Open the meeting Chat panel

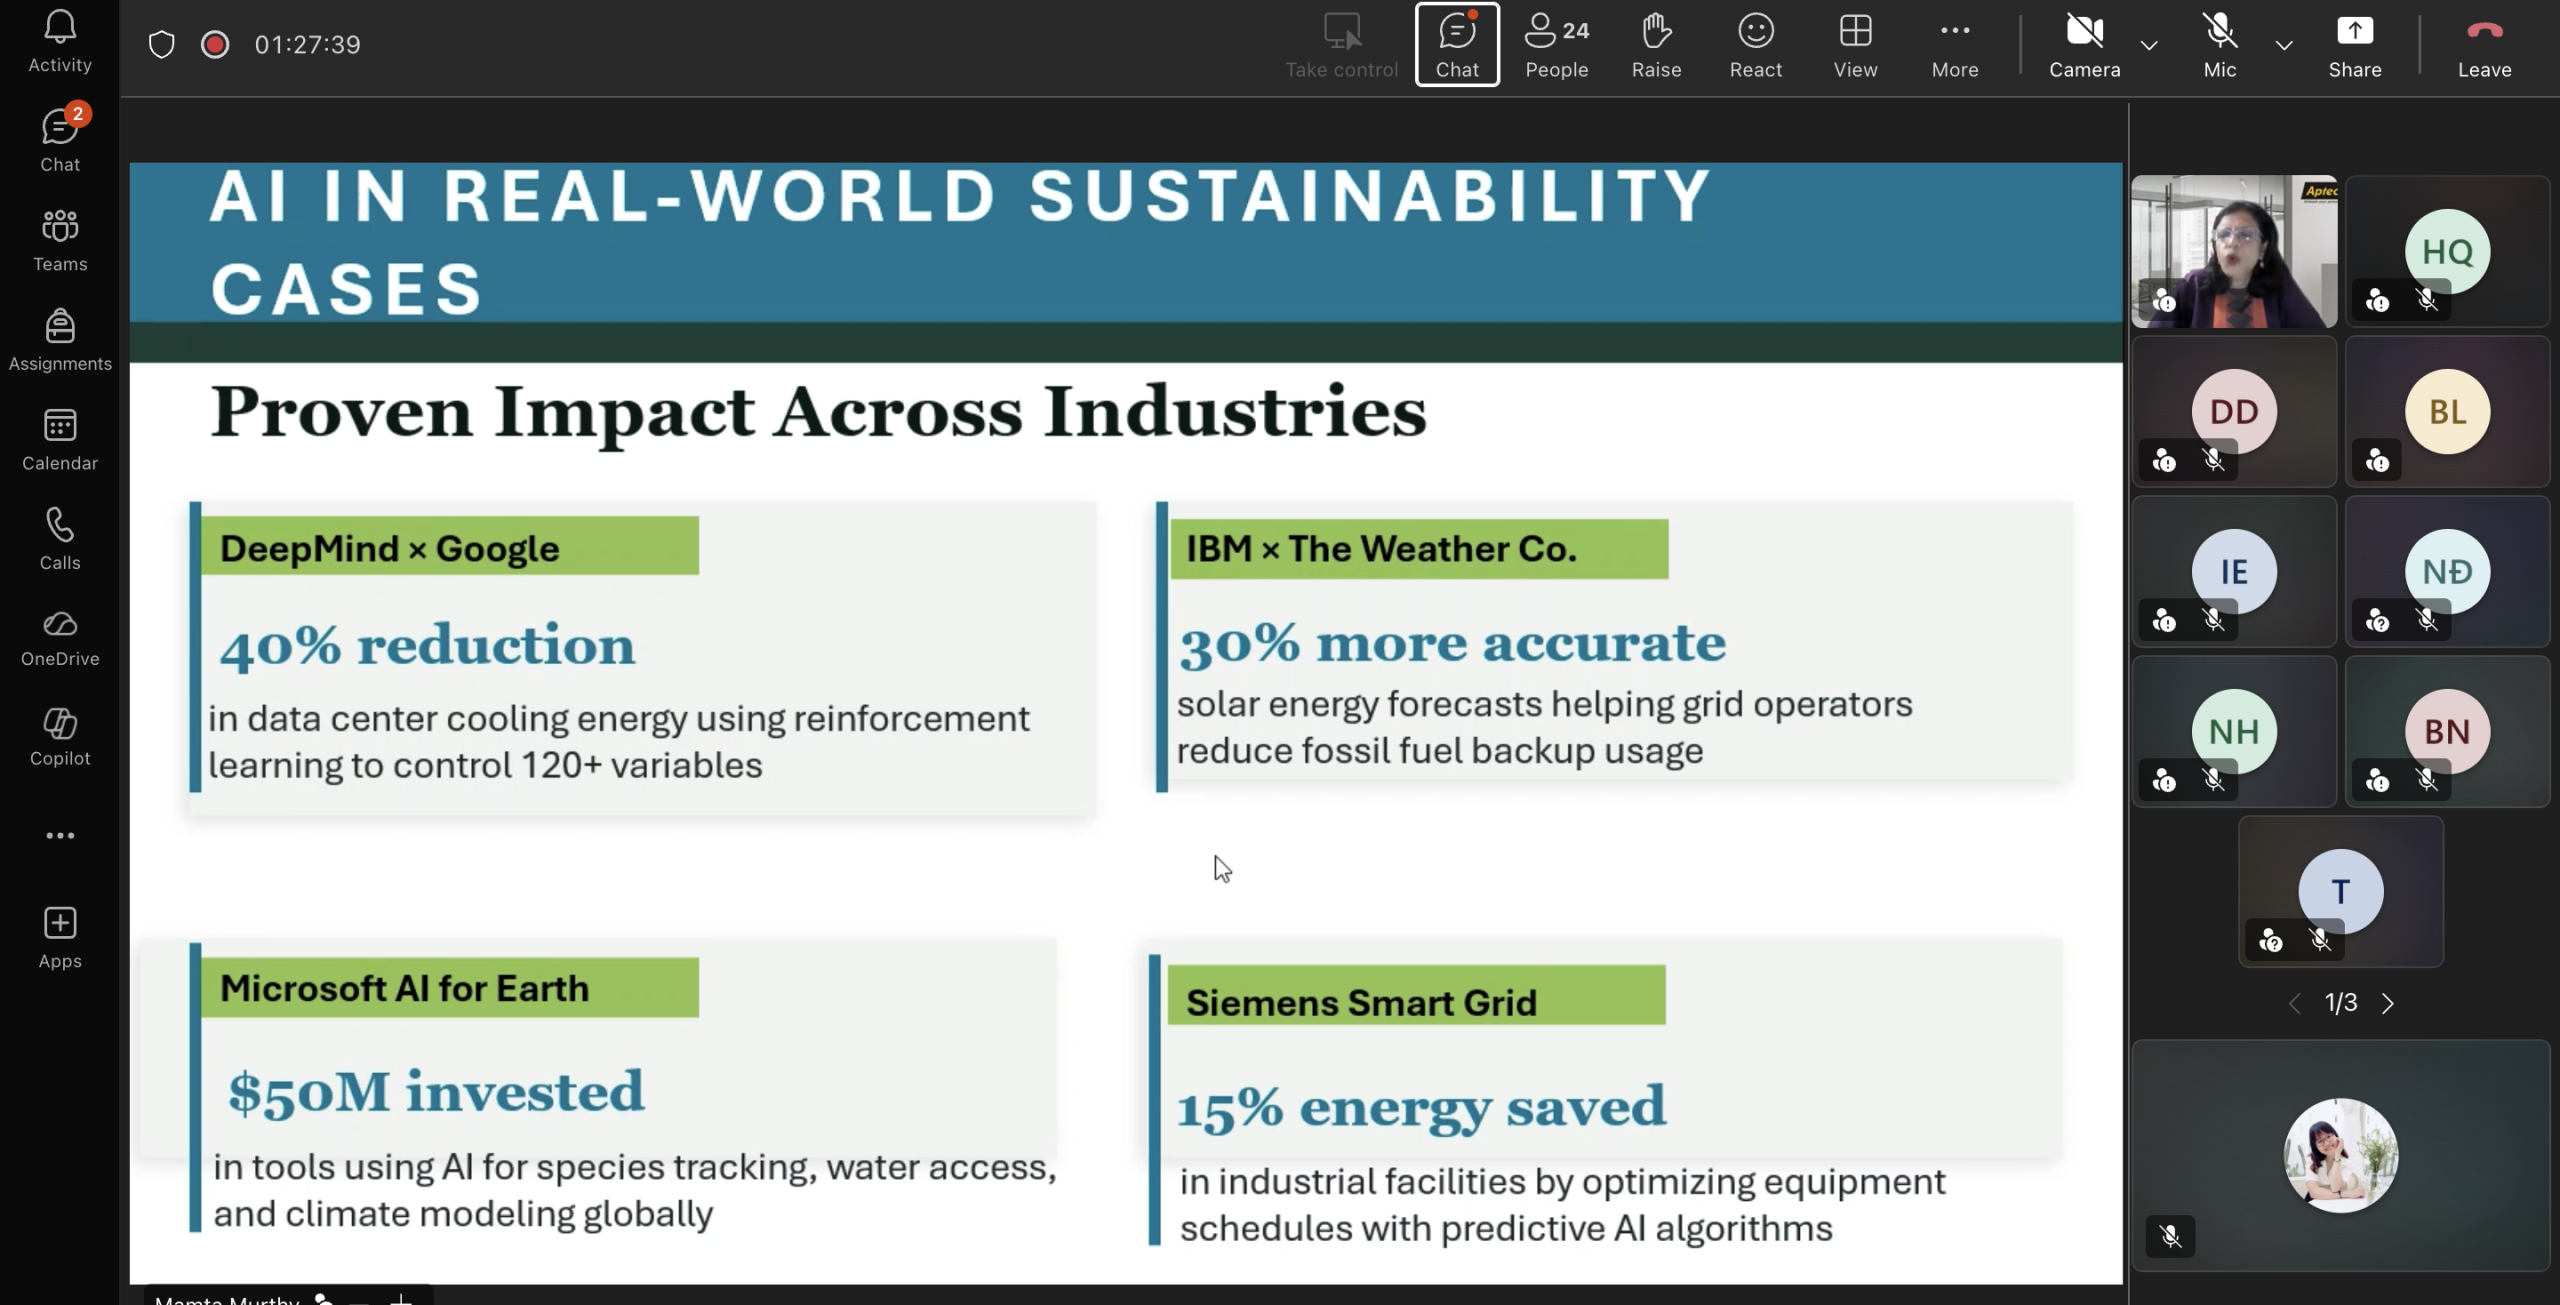pyautogui.click(x=1457, y=44)
